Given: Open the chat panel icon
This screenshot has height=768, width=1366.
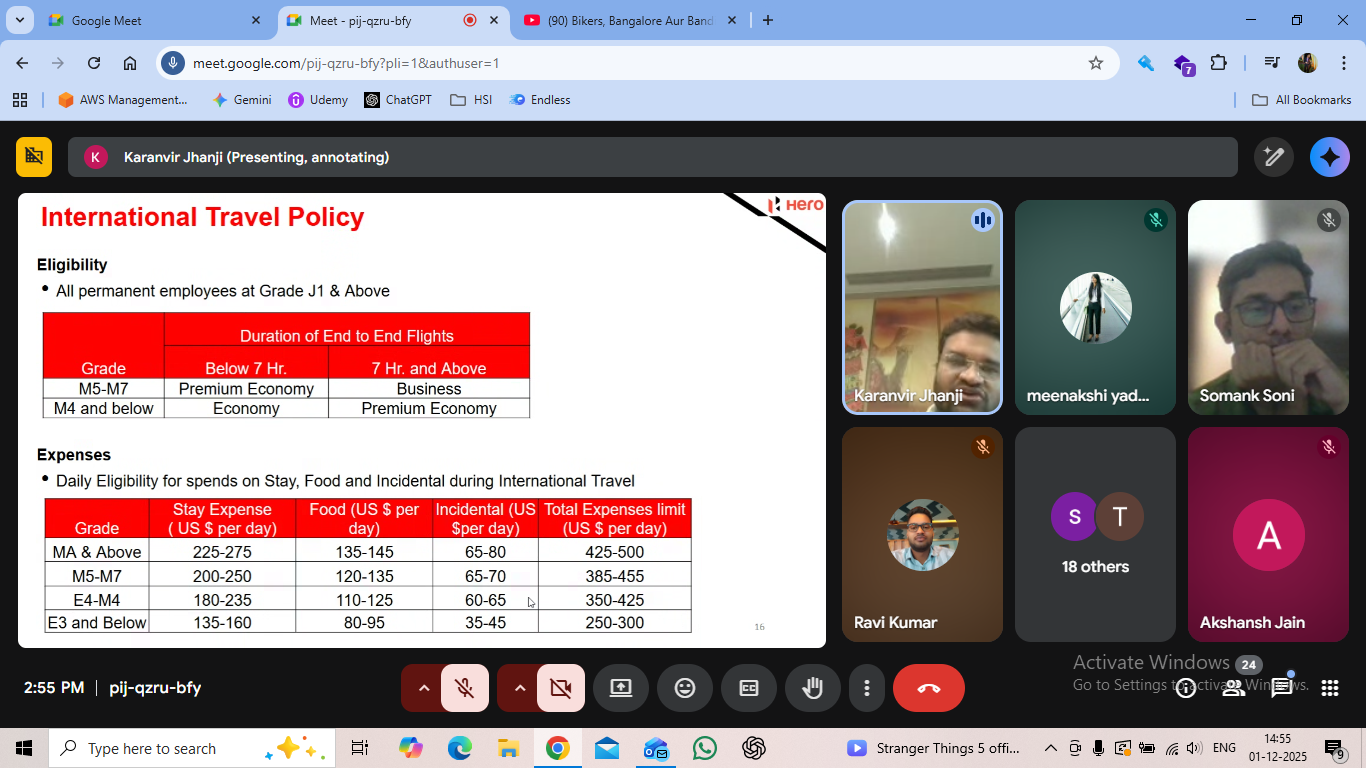Looking at the screenshot, I should [x=1282, y=688].
